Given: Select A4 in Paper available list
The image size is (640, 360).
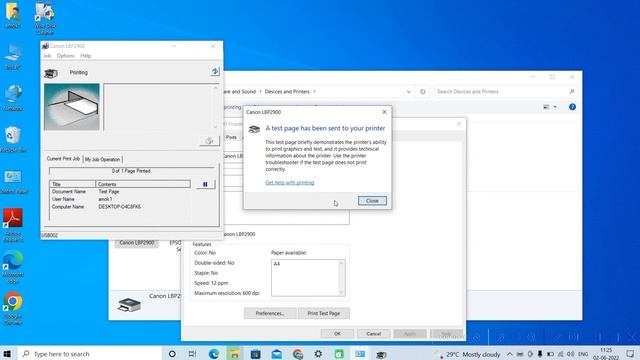Looking at the screenshot, I should pyautogui.click(x=277, y=264).
